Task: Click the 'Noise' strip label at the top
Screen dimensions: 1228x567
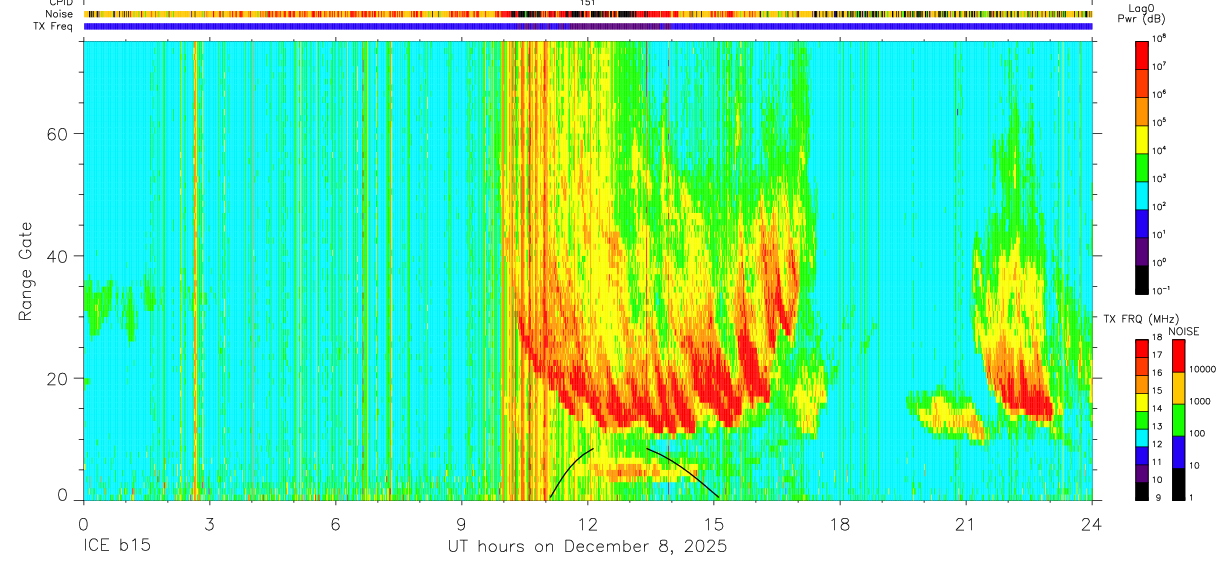Action: click(59, 14)
